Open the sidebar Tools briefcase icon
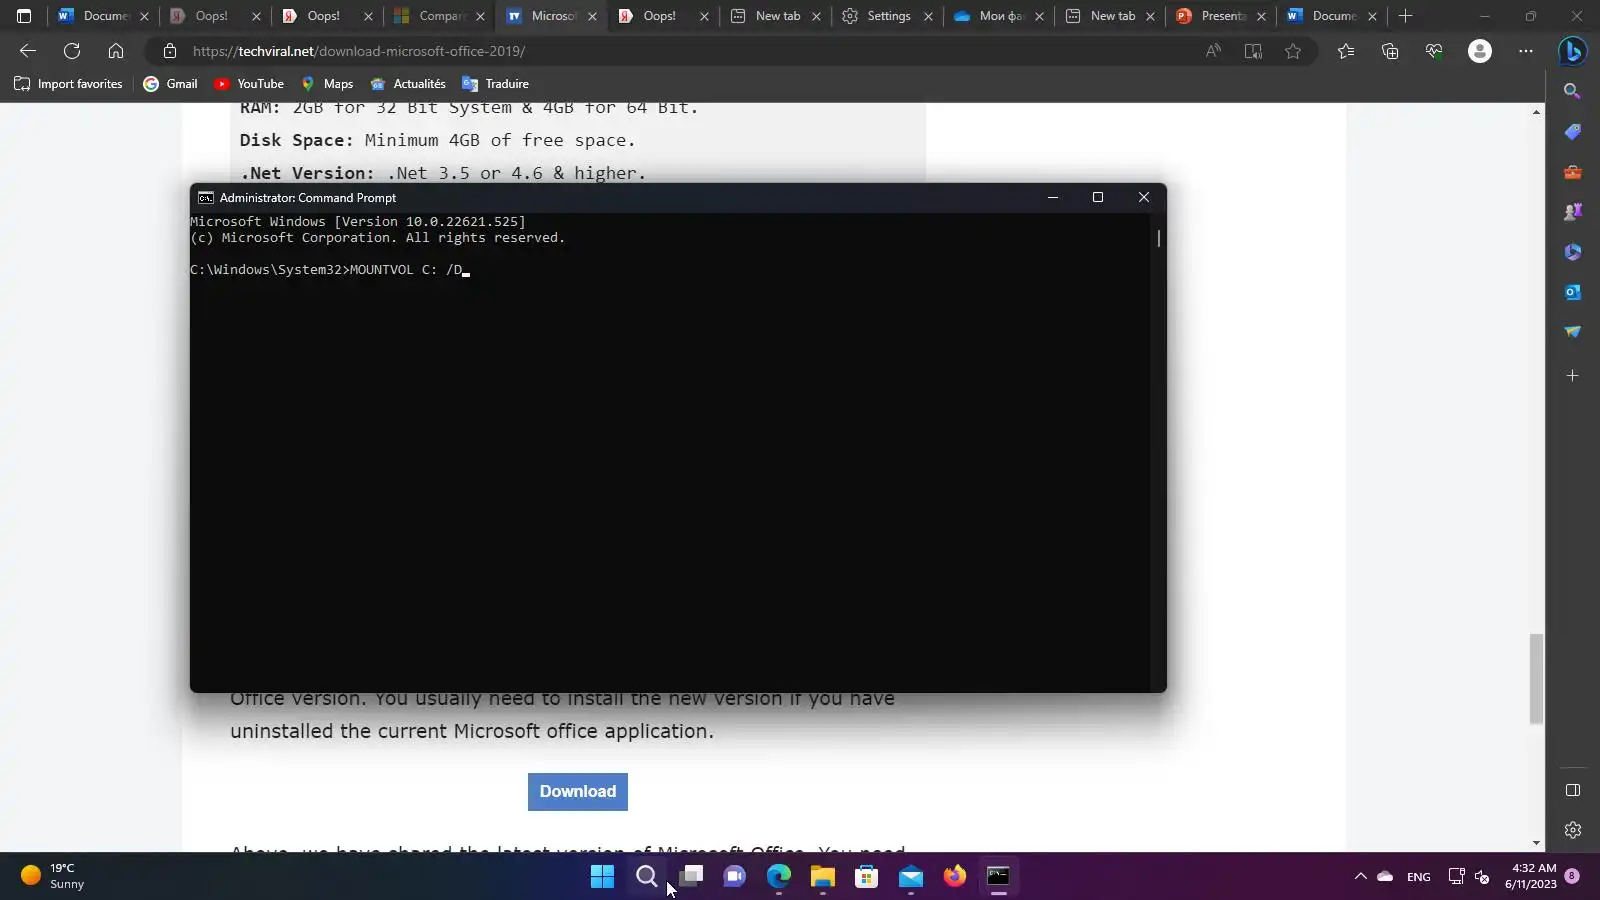The height and width of the screenshot is (900, 1600). tap(1573, 172)
